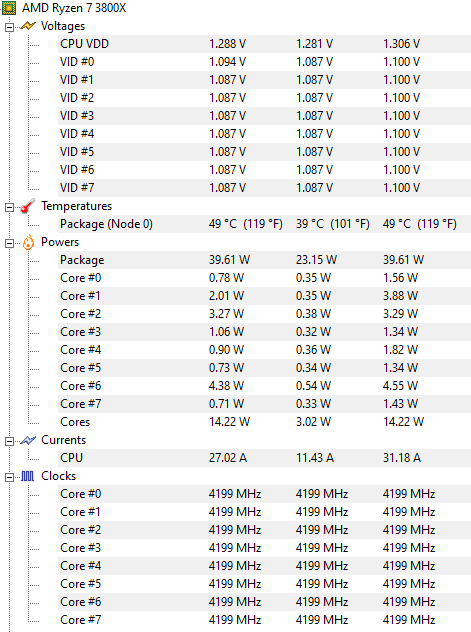The height and width of the screenshot is (632, 471).
Task: Click the CPU current value 27.02 A
Action: [x=228, y=458]
